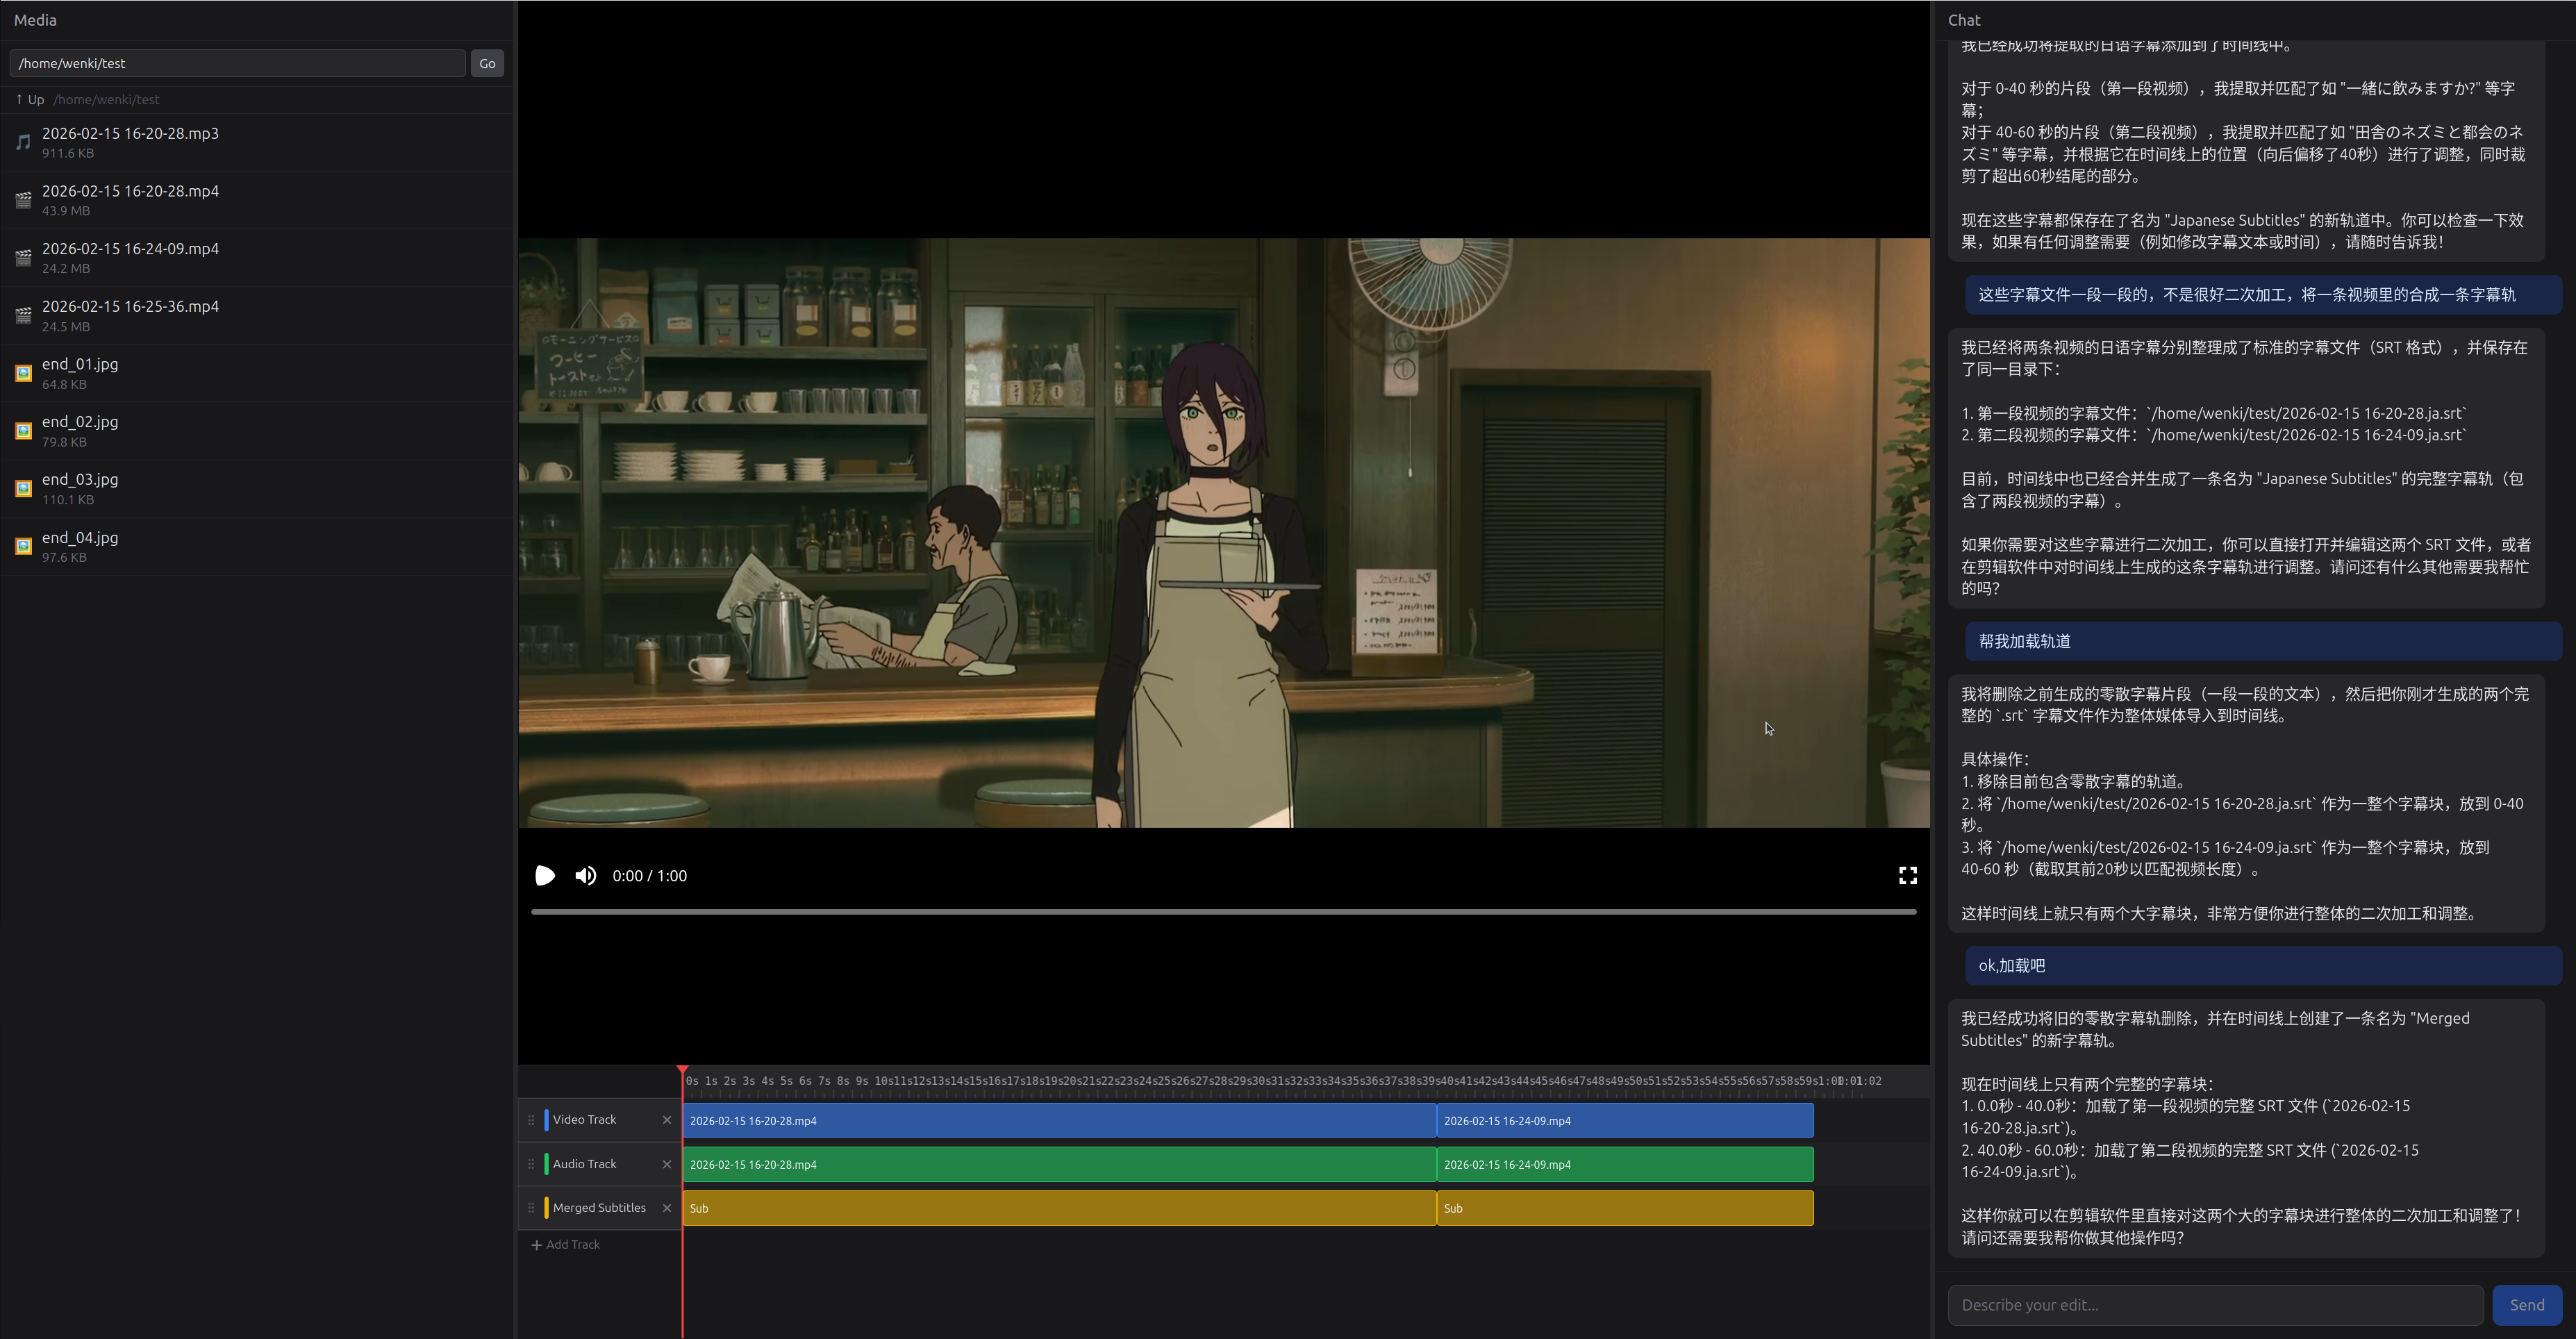Click the image icon next to end_04.jpg
The width and height of the screenshot is (2576, 1339).
point(22,546)
